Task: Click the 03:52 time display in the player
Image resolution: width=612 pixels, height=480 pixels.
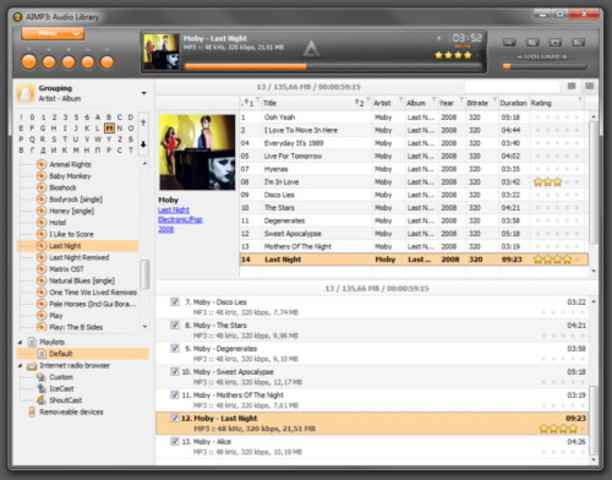Action: [x=467, y=38]
